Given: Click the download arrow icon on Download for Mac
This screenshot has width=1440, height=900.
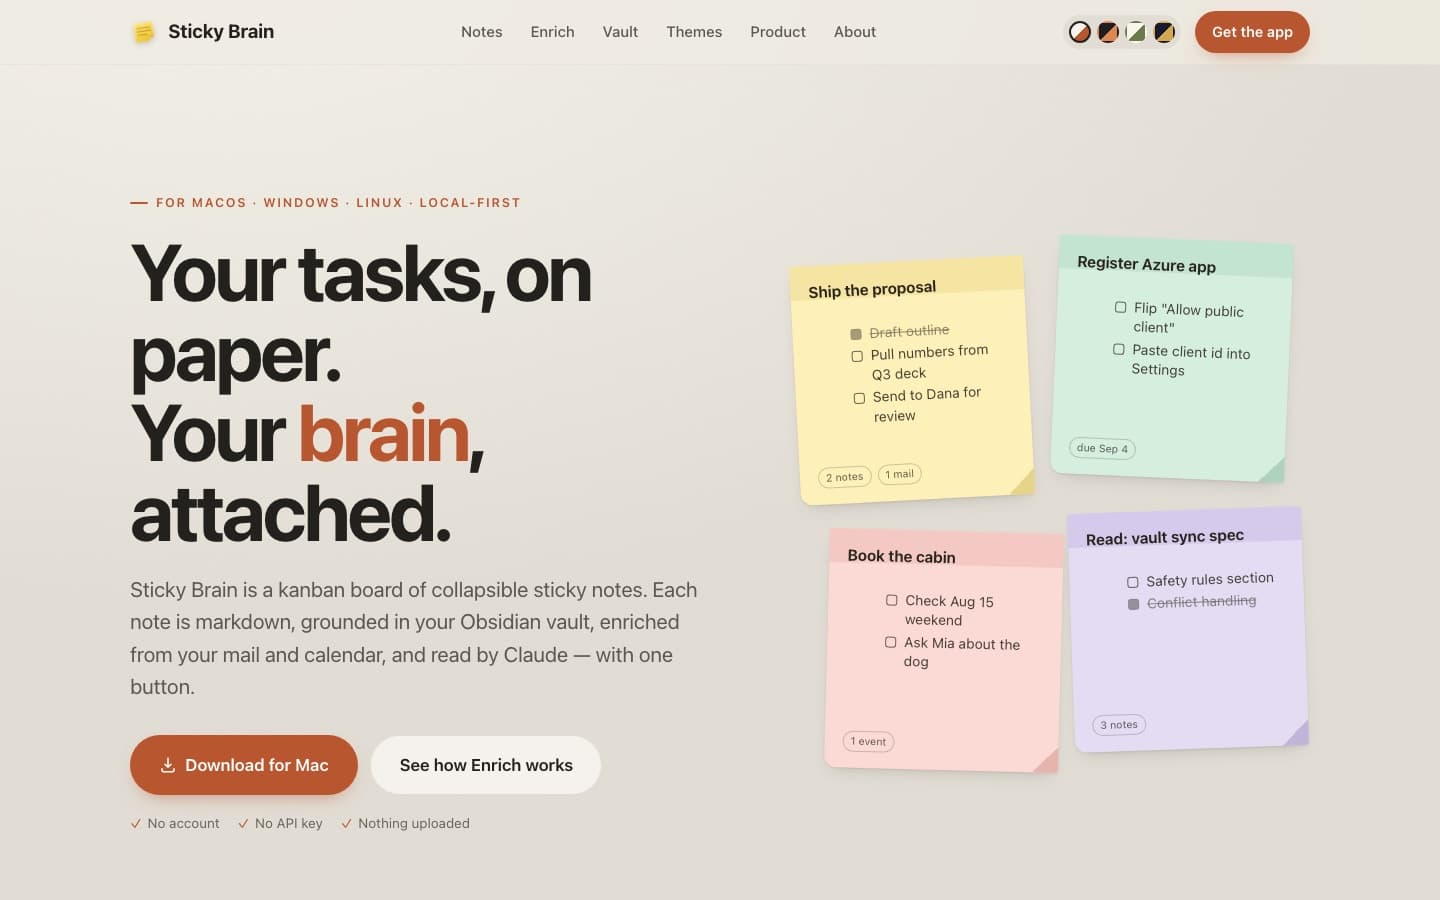Looking at the screenshot, I should point(168,765).
